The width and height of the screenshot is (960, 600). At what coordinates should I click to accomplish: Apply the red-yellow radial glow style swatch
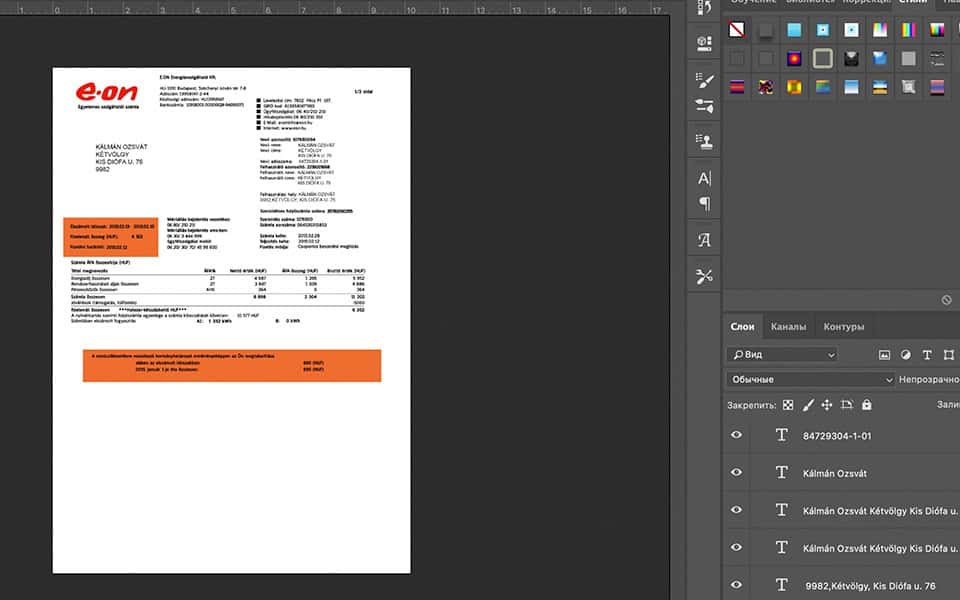[x=794, y=58]
